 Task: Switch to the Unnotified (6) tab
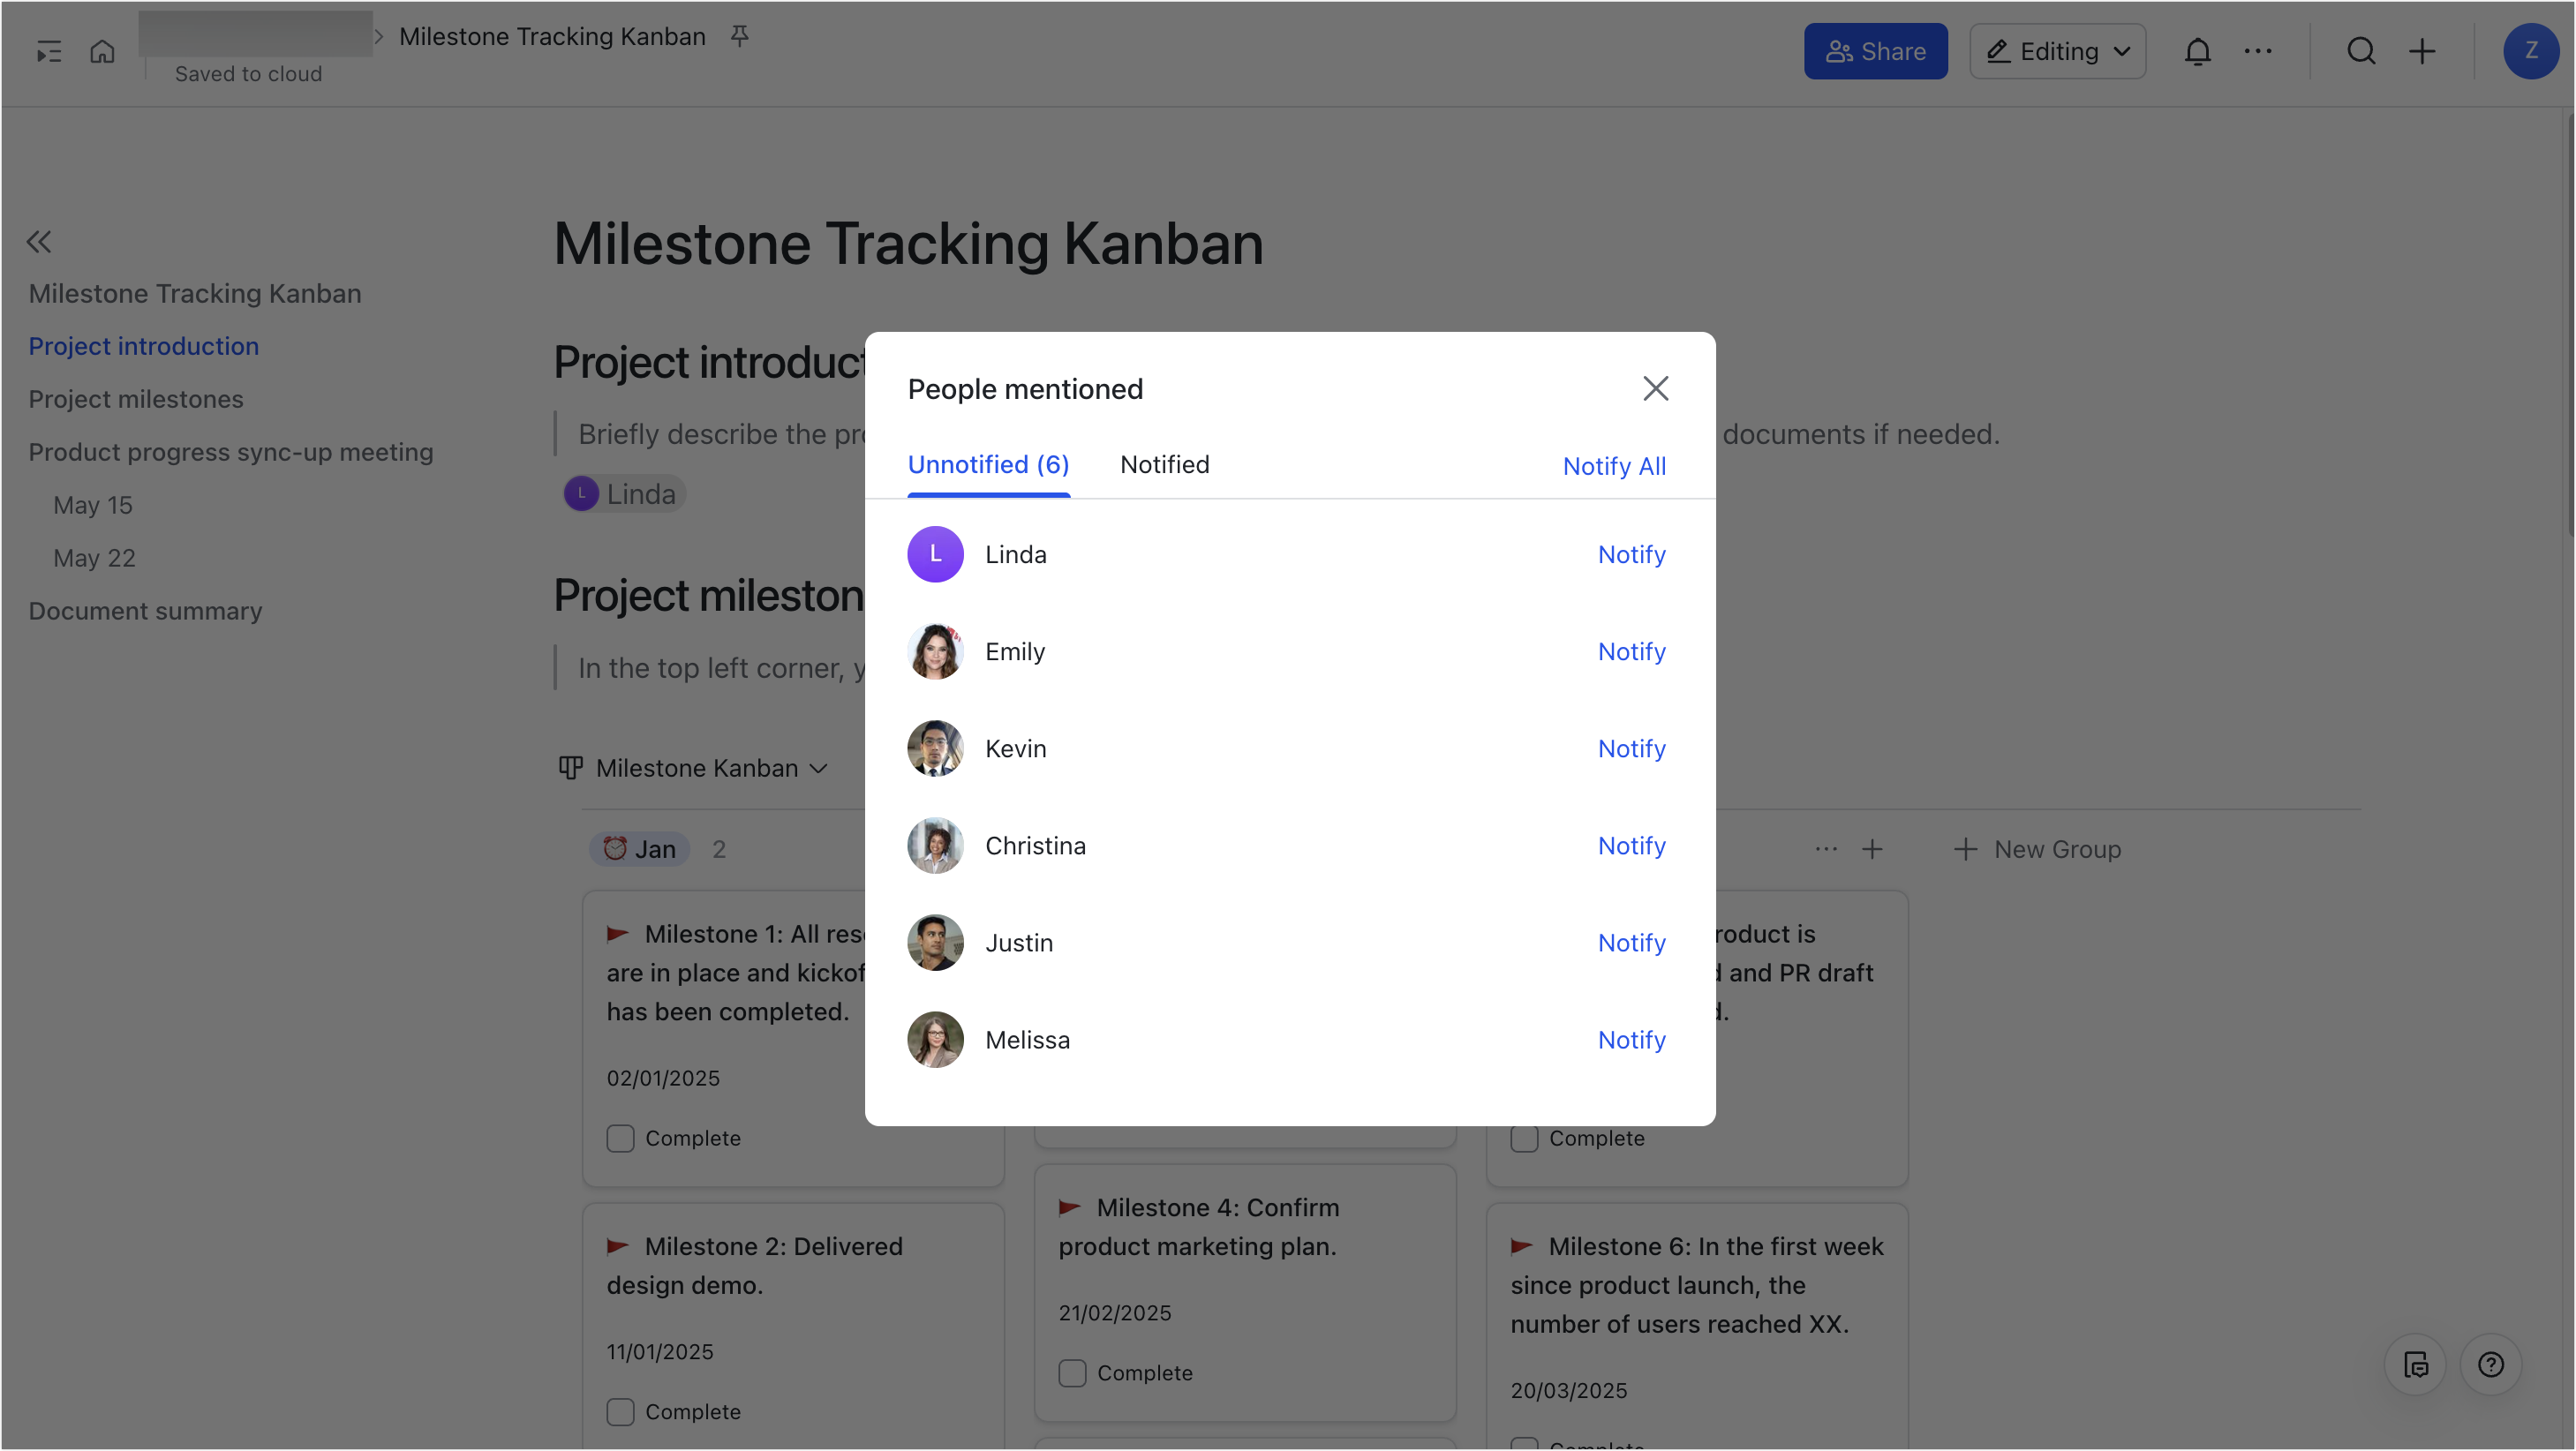point(988,465)
